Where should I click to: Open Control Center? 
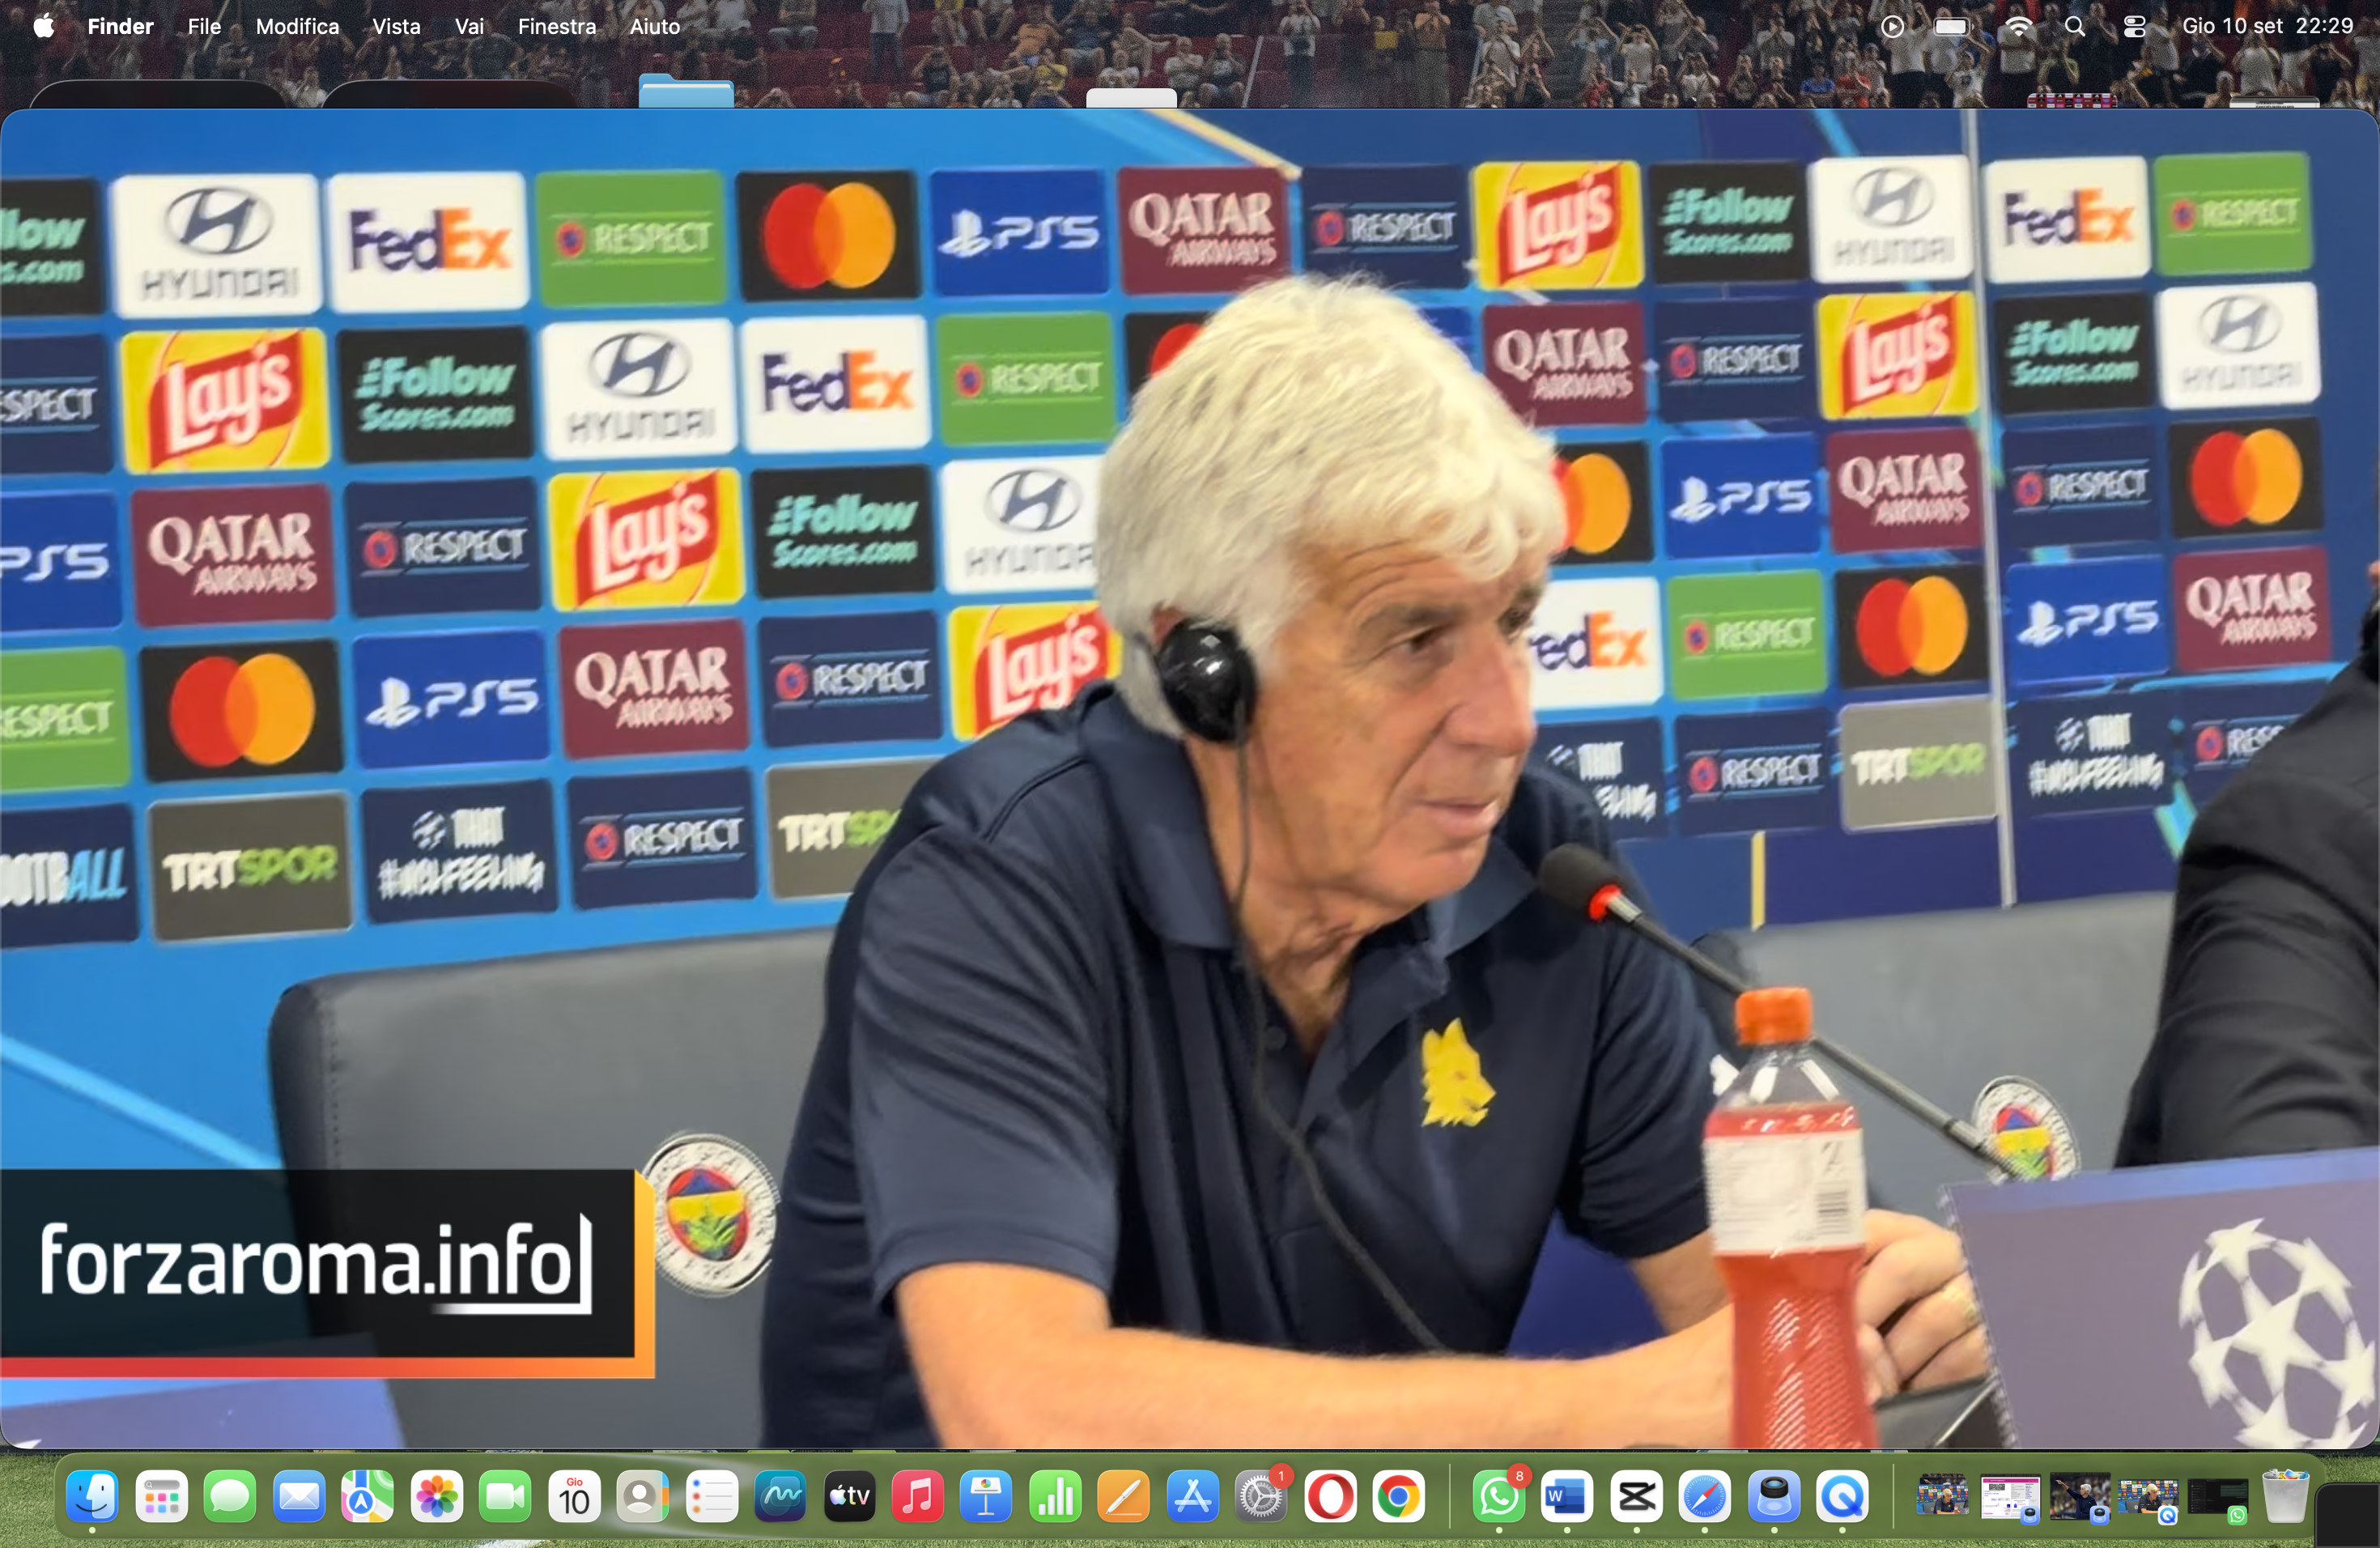(x=2134, y=27)
